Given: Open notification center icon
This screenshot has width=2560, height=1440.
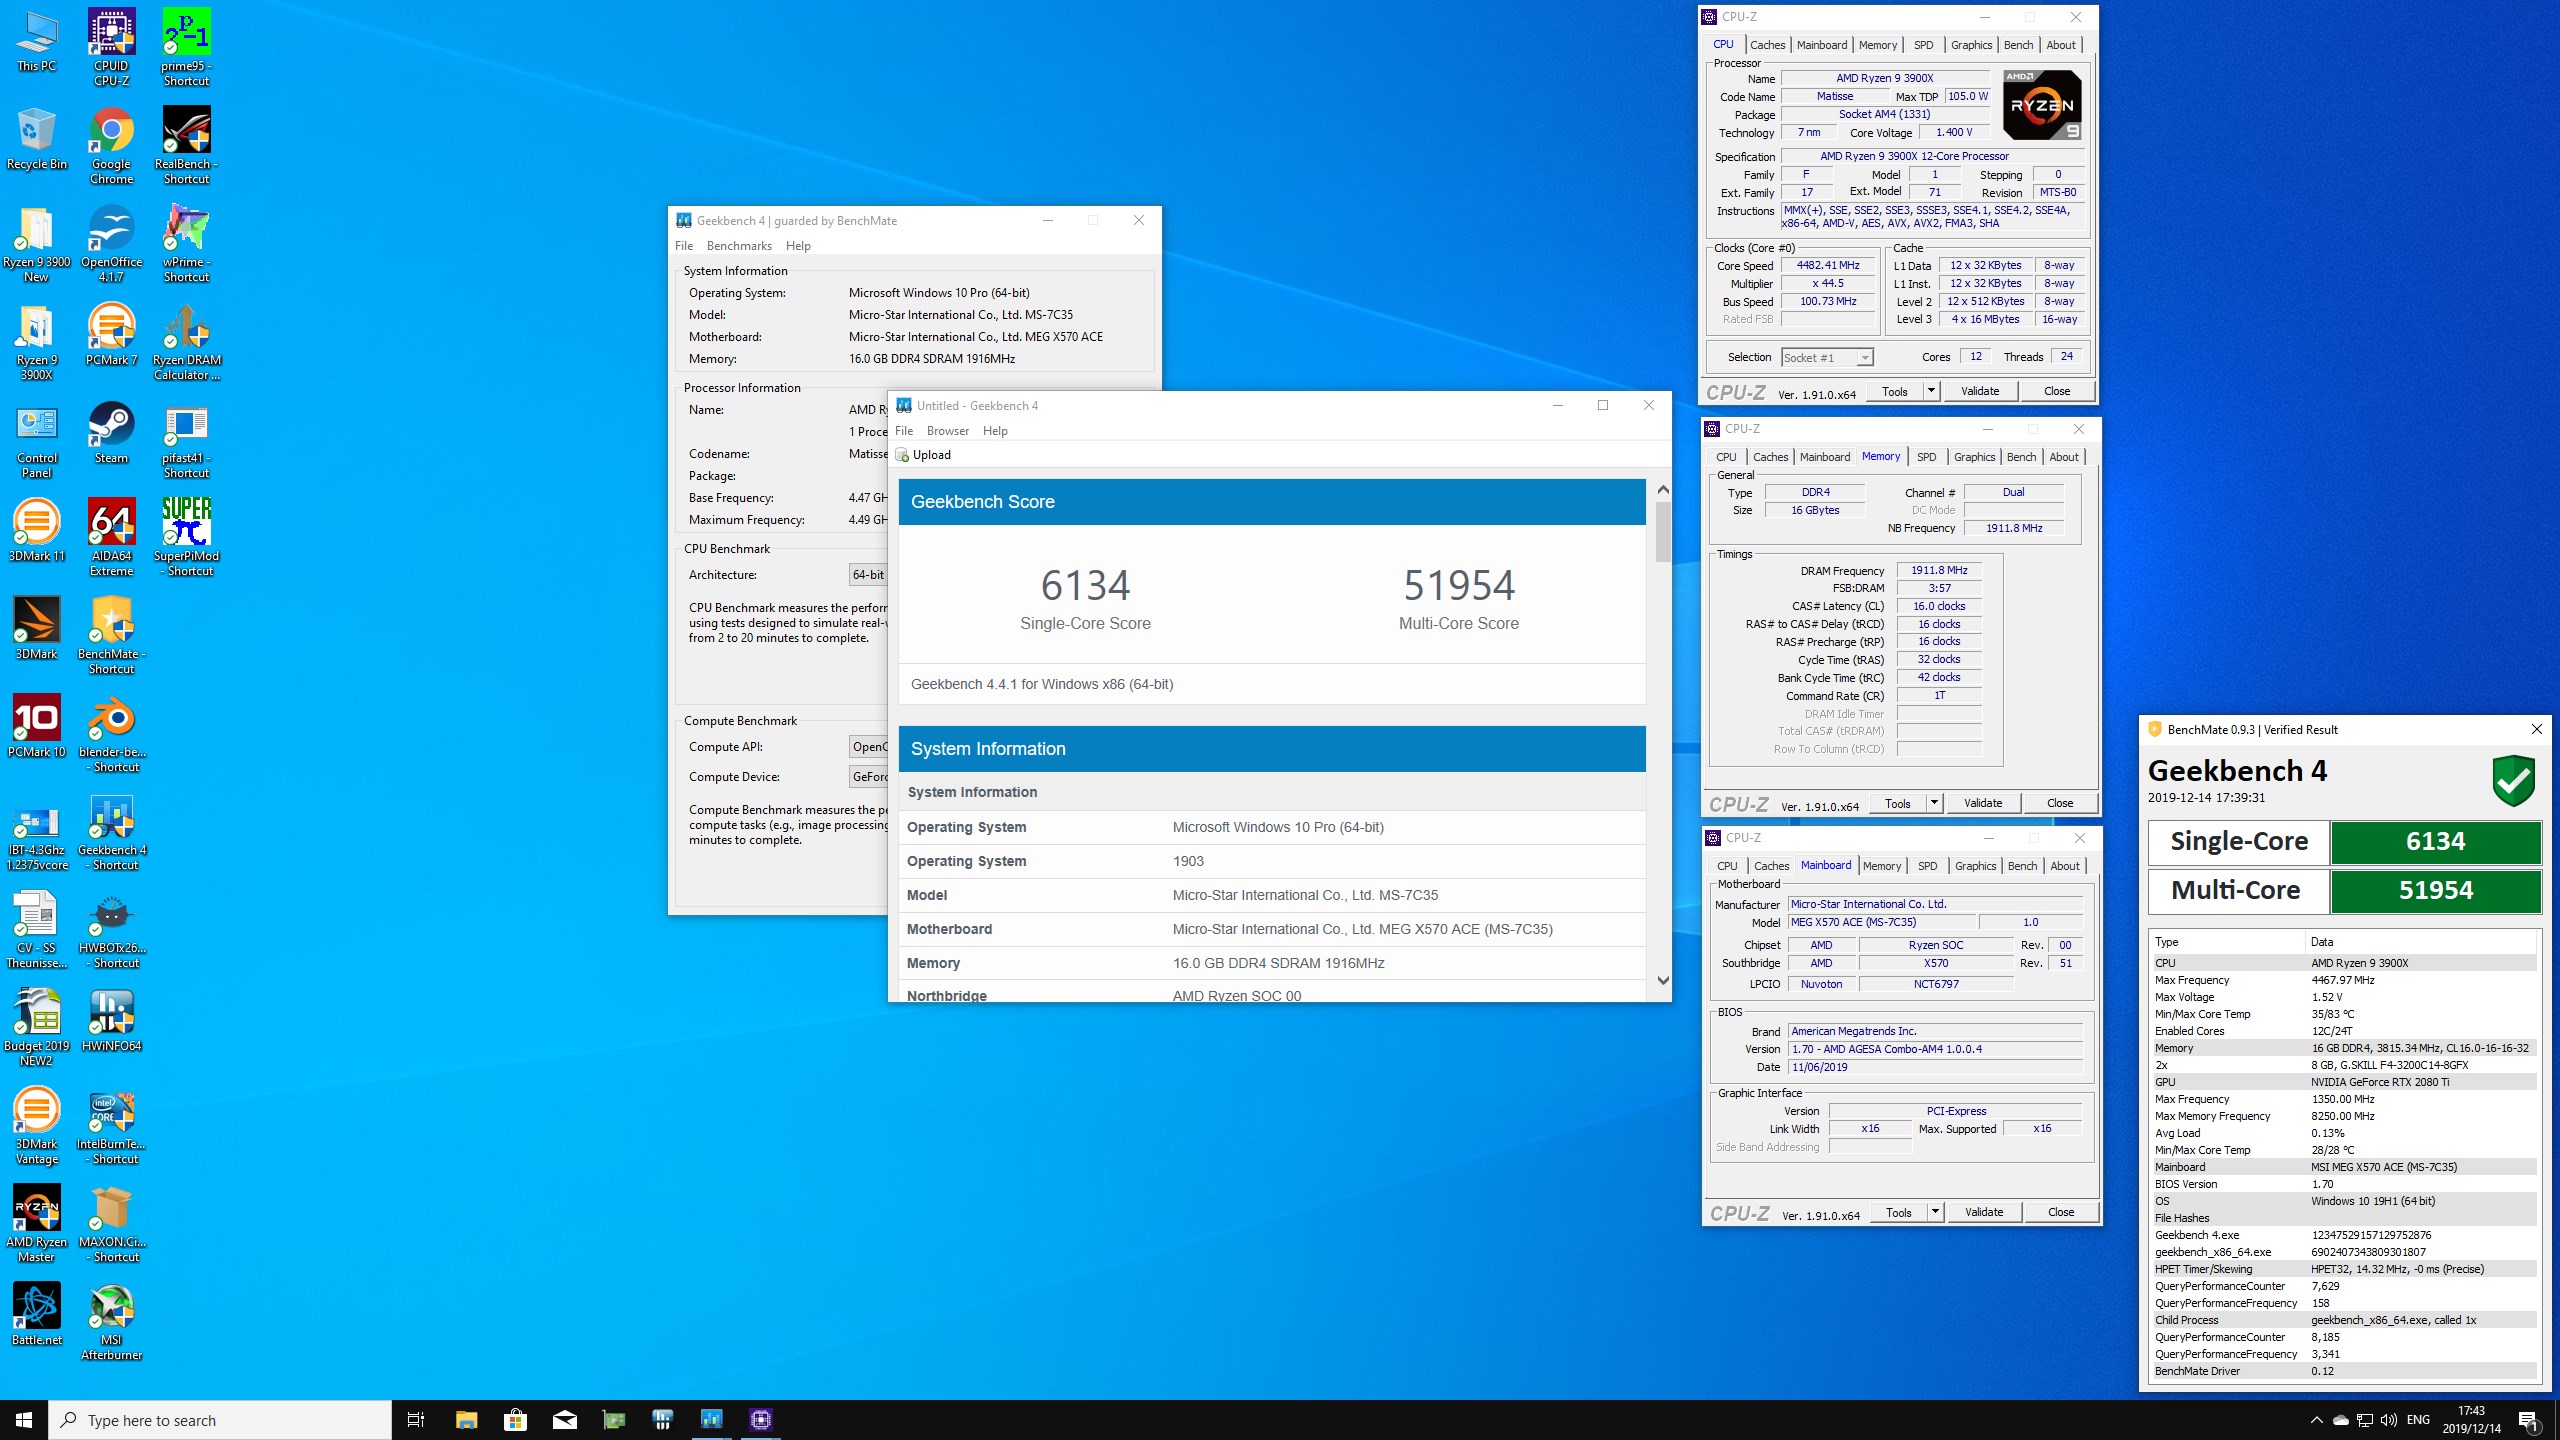Looking at the screenshot, I should [2528, 1420].
